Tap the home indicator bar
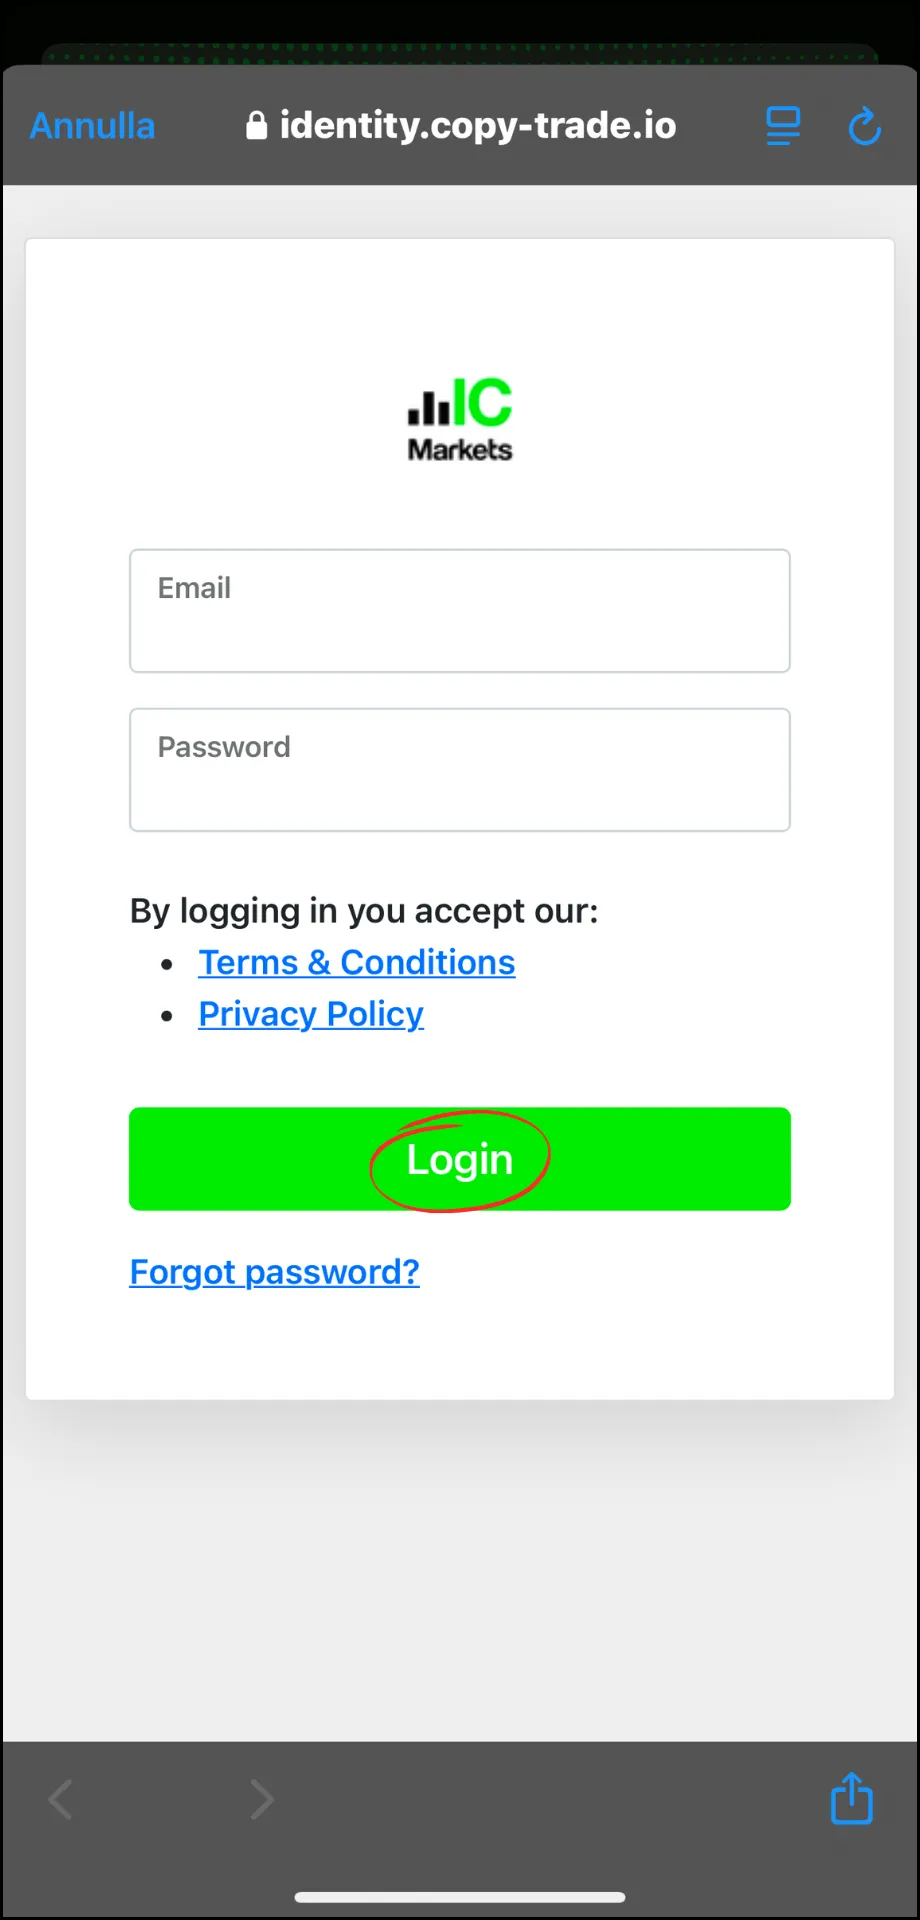 coord(460,1897)
